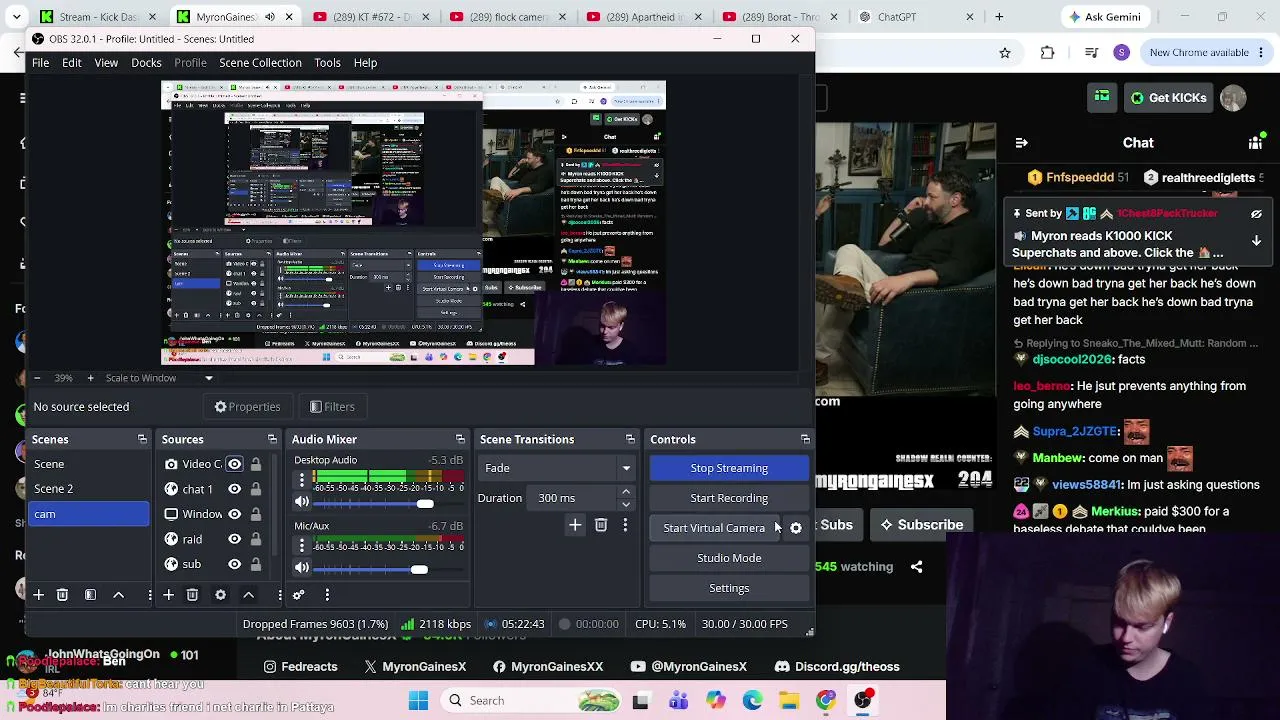The width and height of the screenshot is (1280, 720).
Task: Lock the raid source
Action: [x=256, y=539]
